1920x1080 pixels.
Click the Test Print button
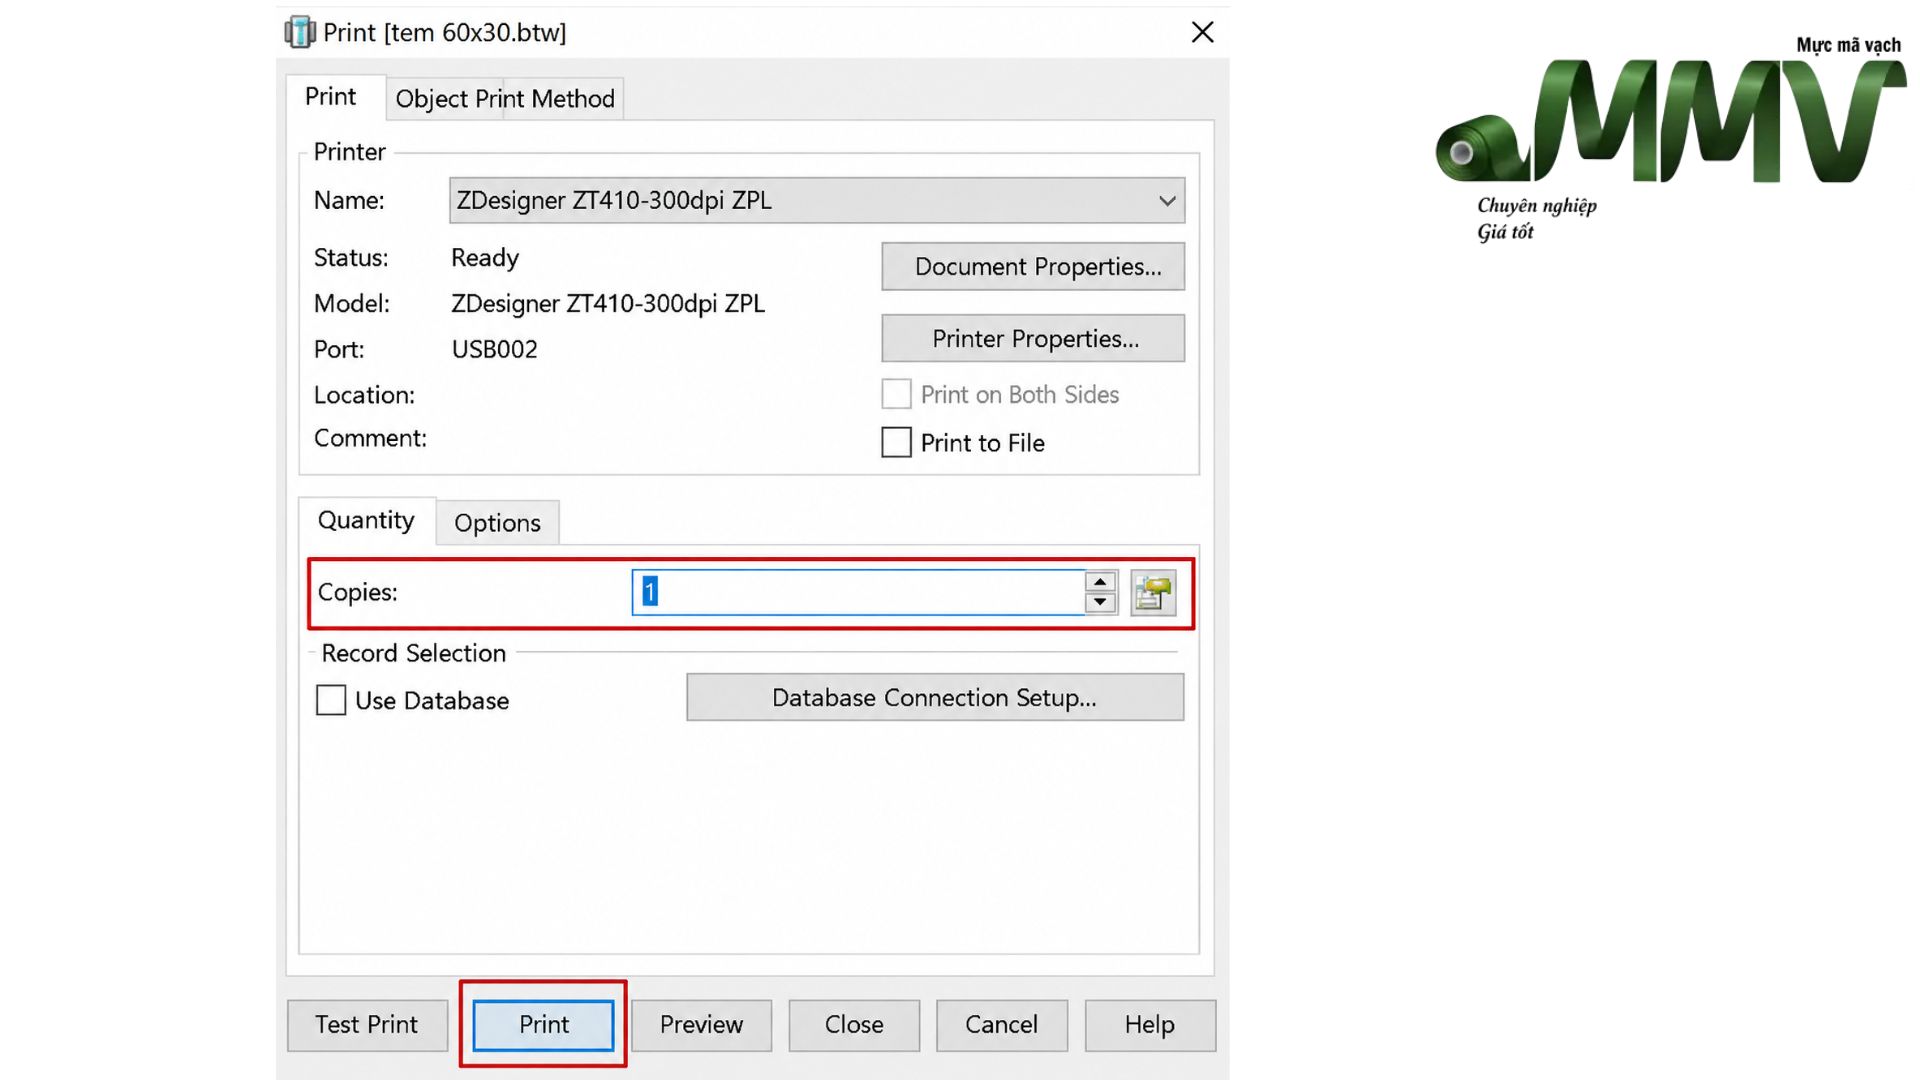point(367,1025)
